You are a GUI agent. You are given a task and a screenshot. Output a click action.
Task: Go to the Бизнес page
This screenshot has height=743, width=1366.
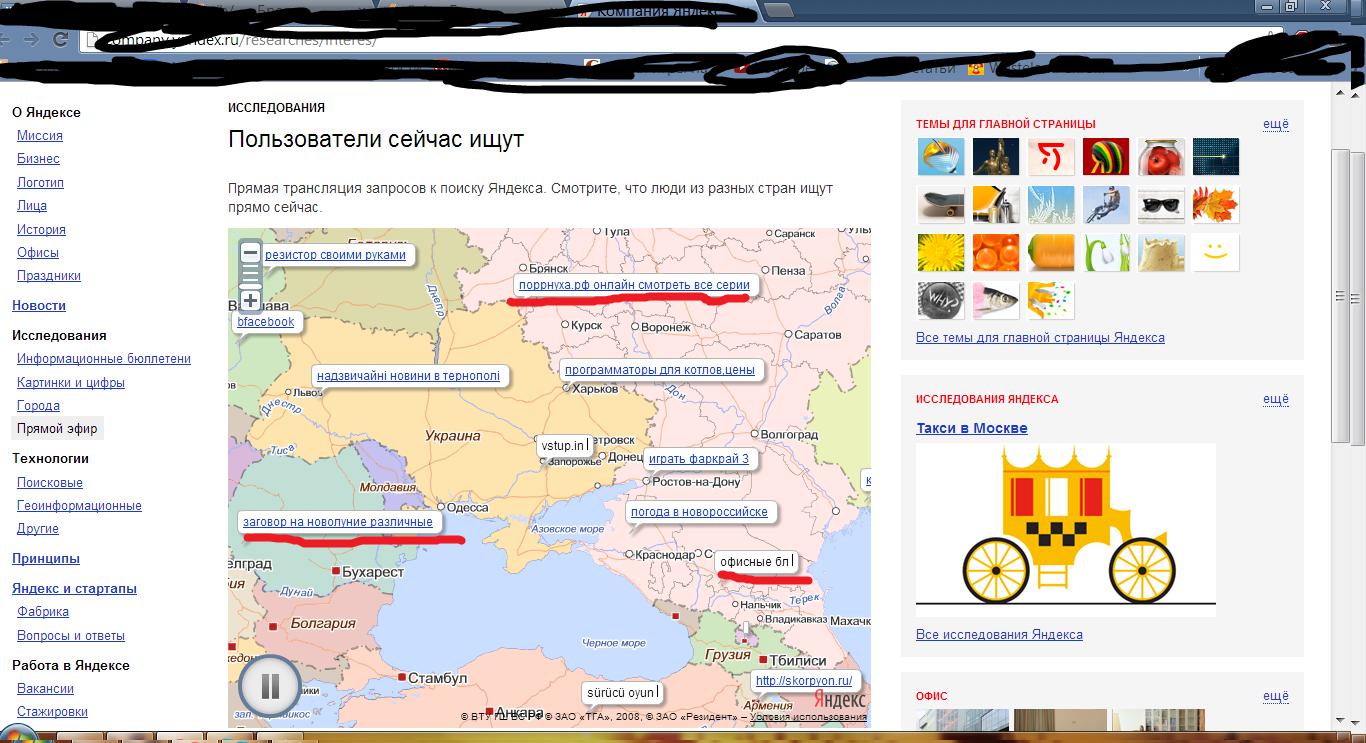click(38, 159)
